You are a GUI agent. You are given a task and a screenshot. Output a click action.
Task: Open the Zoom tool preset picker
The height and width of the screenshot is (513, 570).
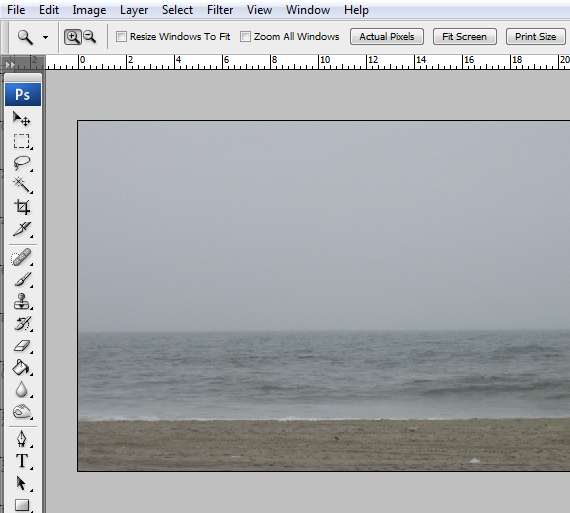click(x=45, y=37)
